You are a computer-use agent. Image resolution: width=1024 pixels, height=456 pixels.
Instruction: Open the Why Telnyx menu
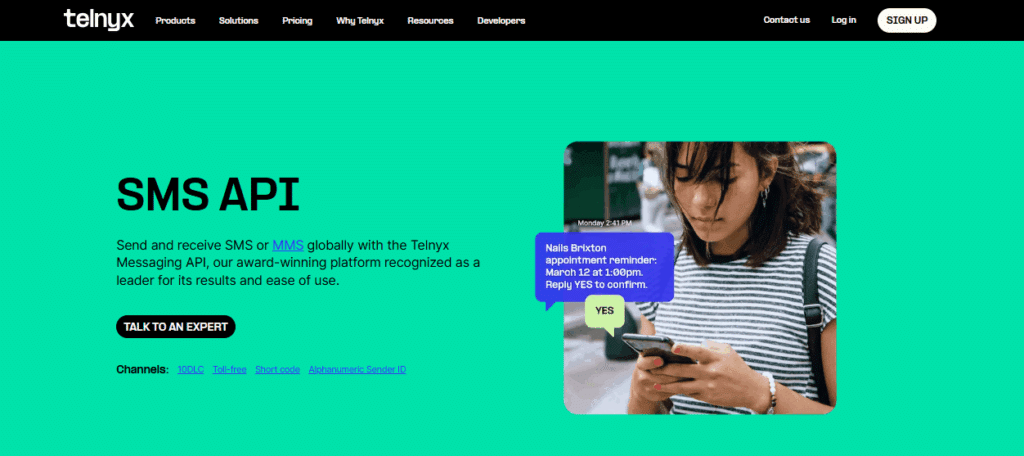pyautogui.click(x=360, y=20)
